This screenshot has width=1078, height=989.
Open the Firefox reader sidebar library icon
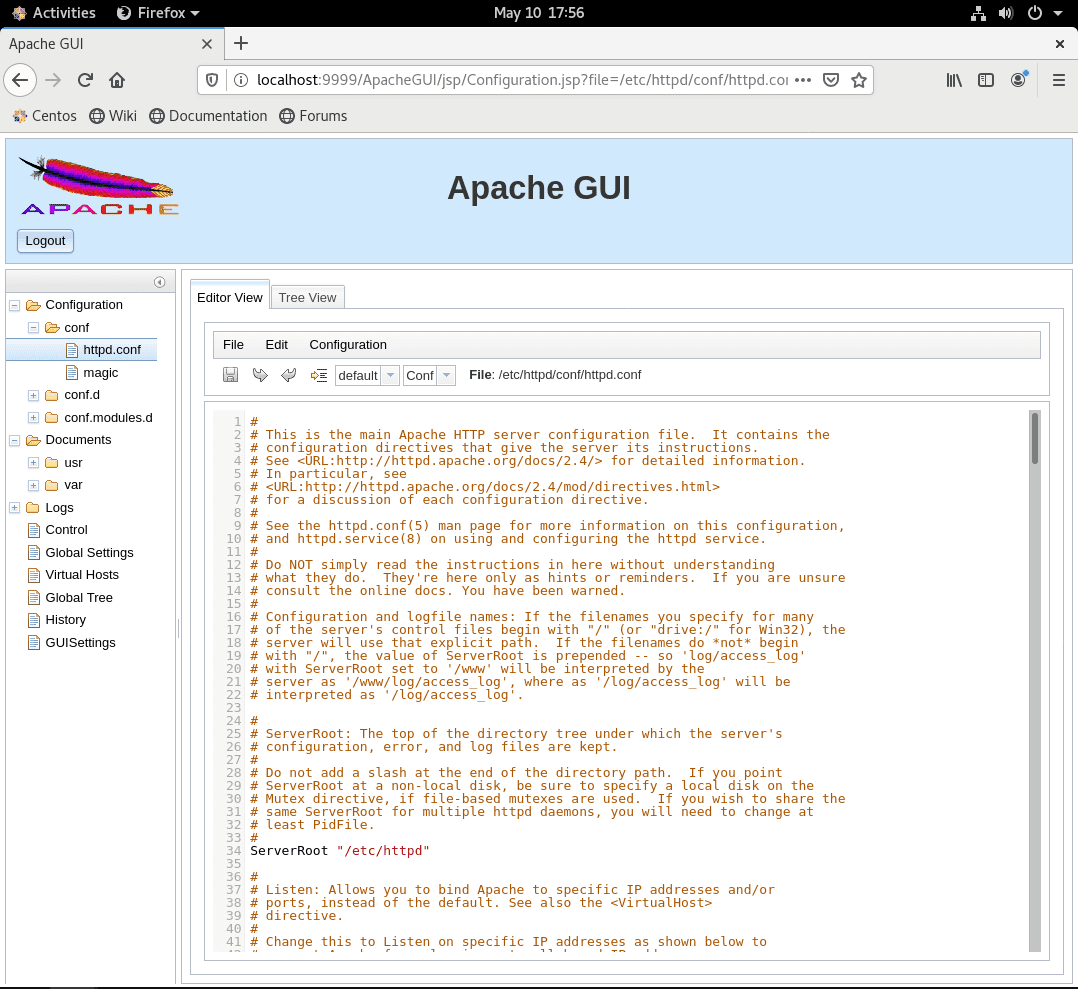(x=953, y=80)
